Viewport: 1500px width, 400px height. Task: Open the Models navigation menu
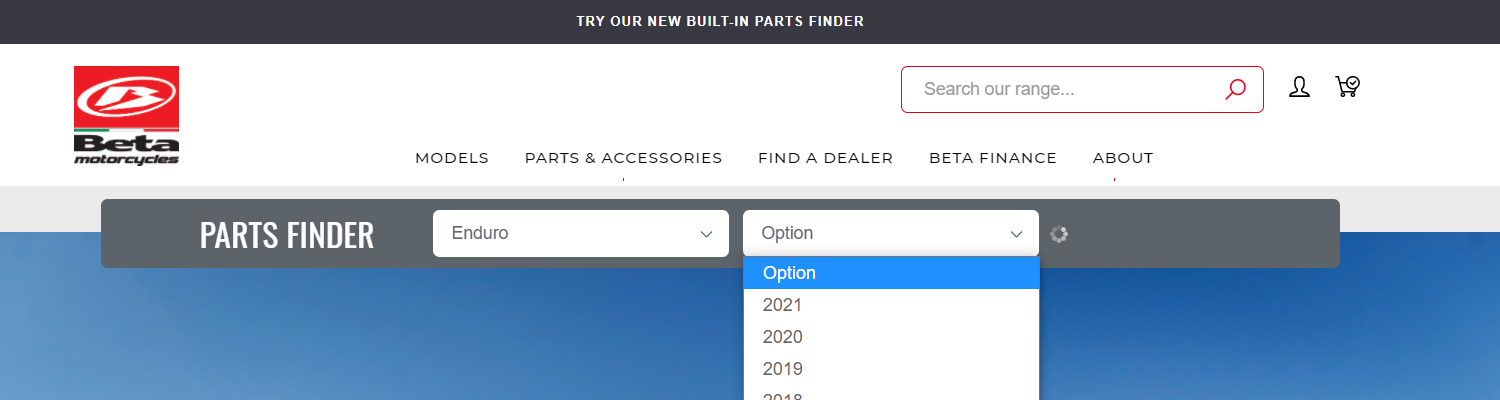452,158
